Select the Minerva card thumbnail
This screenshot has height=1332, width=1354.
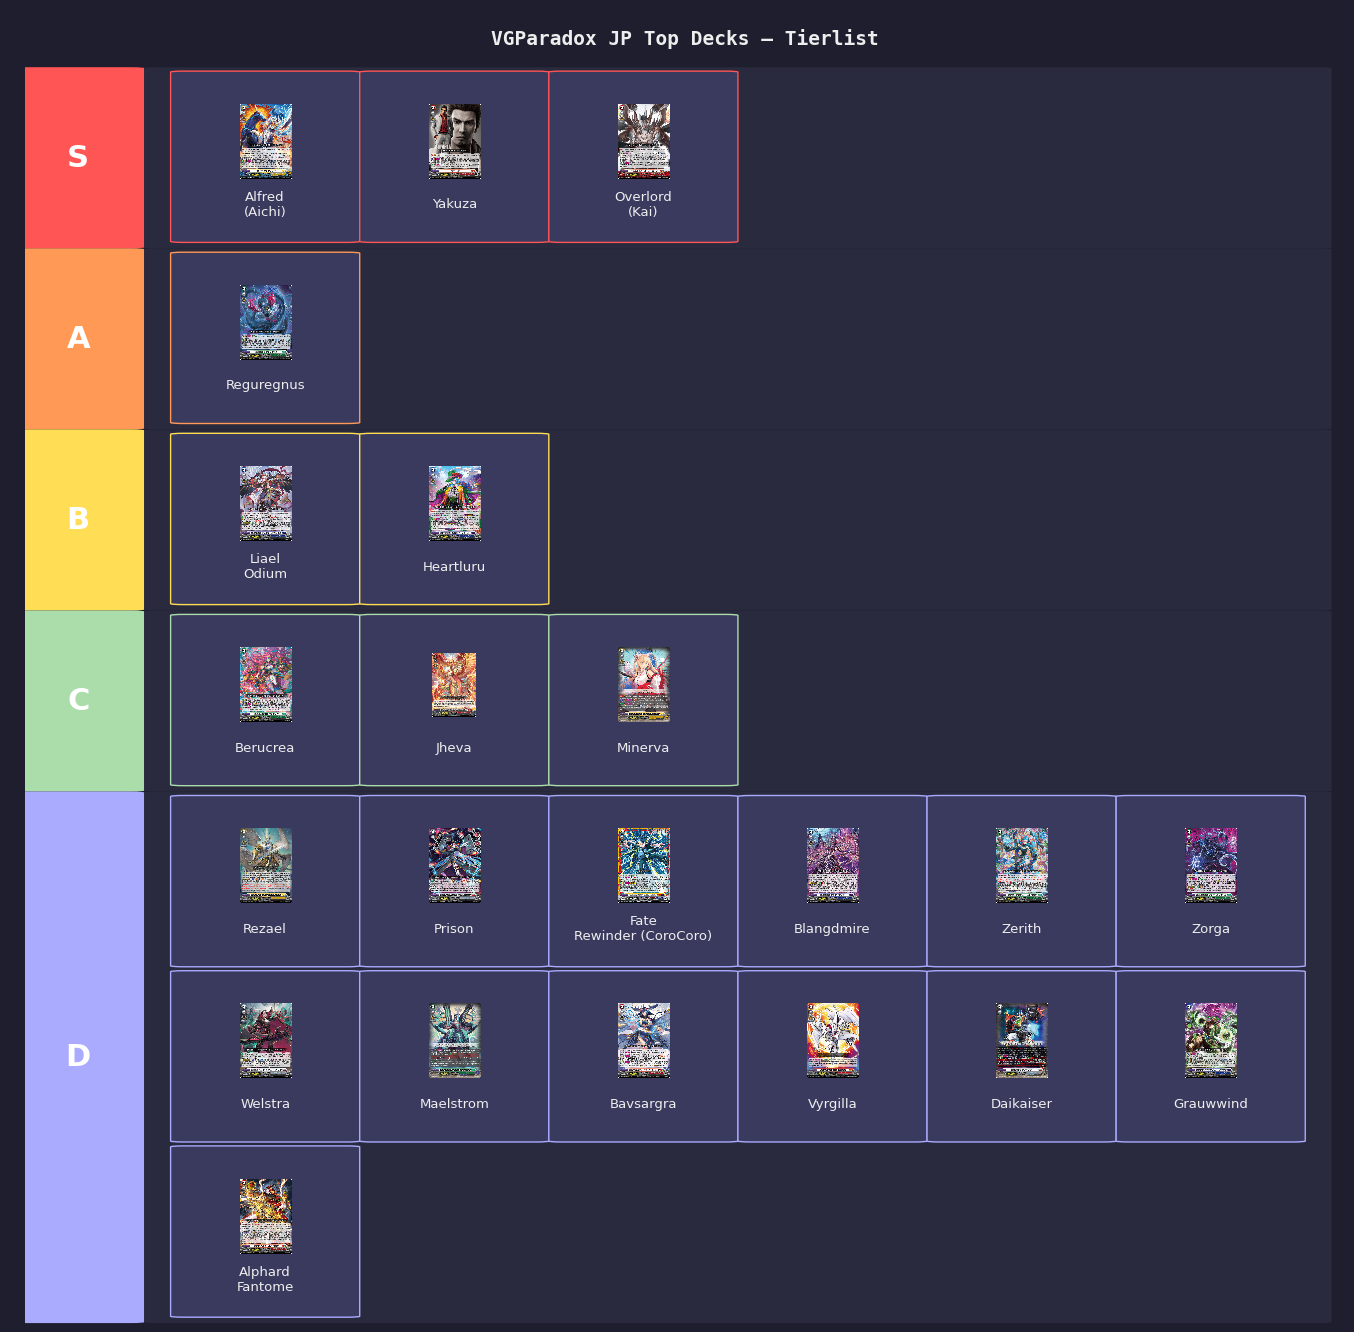644,684
